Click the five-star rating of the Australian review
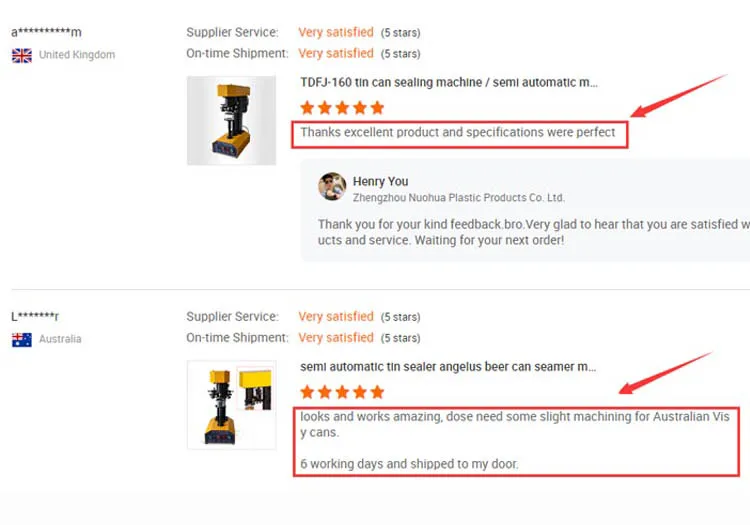The height and width of the screenshot is (525, 750). tap(342, 392)
